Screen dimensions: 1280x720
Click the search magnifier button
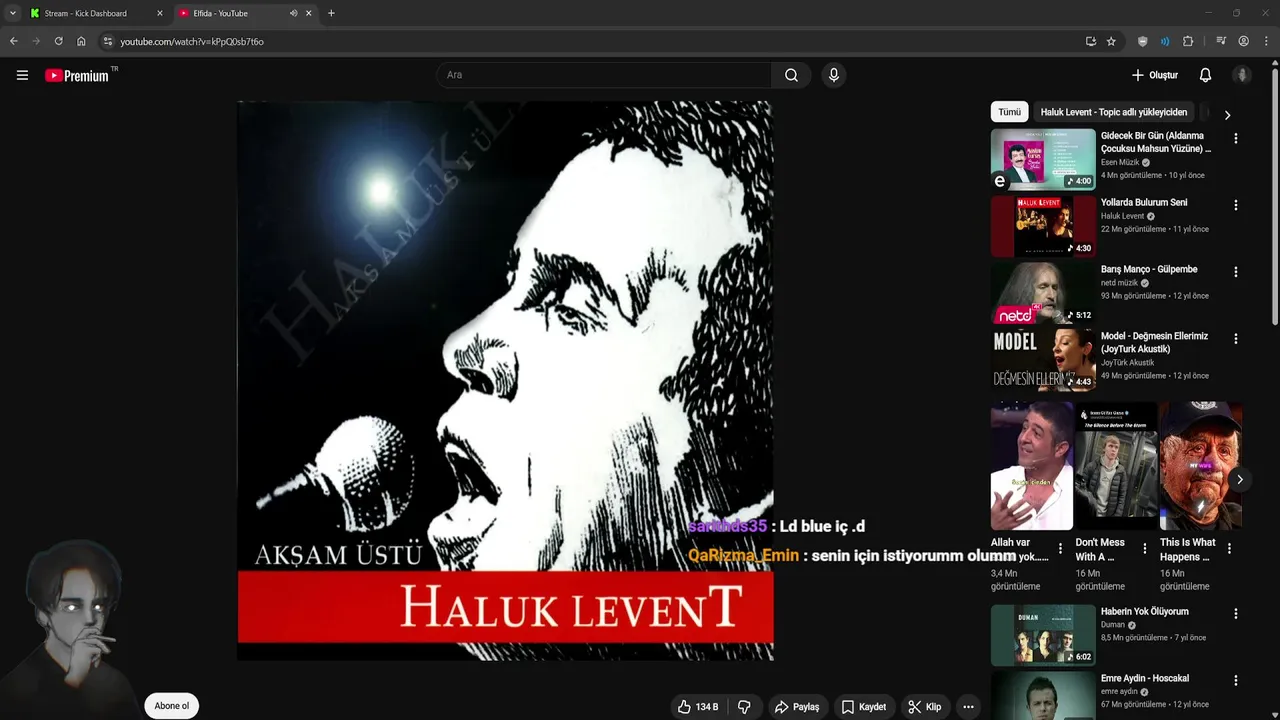pyautogui.click(x=791, y=75)
